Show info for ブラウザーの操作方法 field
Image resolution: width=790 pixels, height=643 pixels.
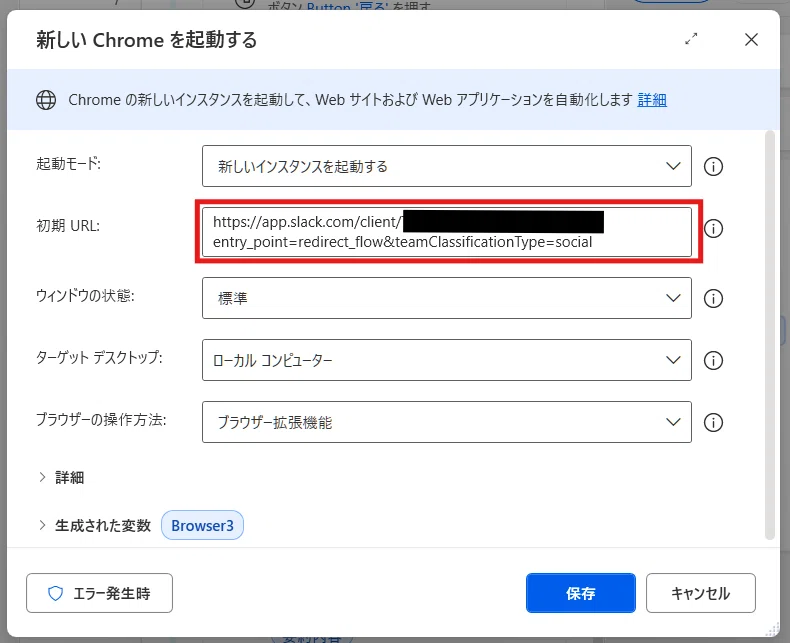click(713, 422)
